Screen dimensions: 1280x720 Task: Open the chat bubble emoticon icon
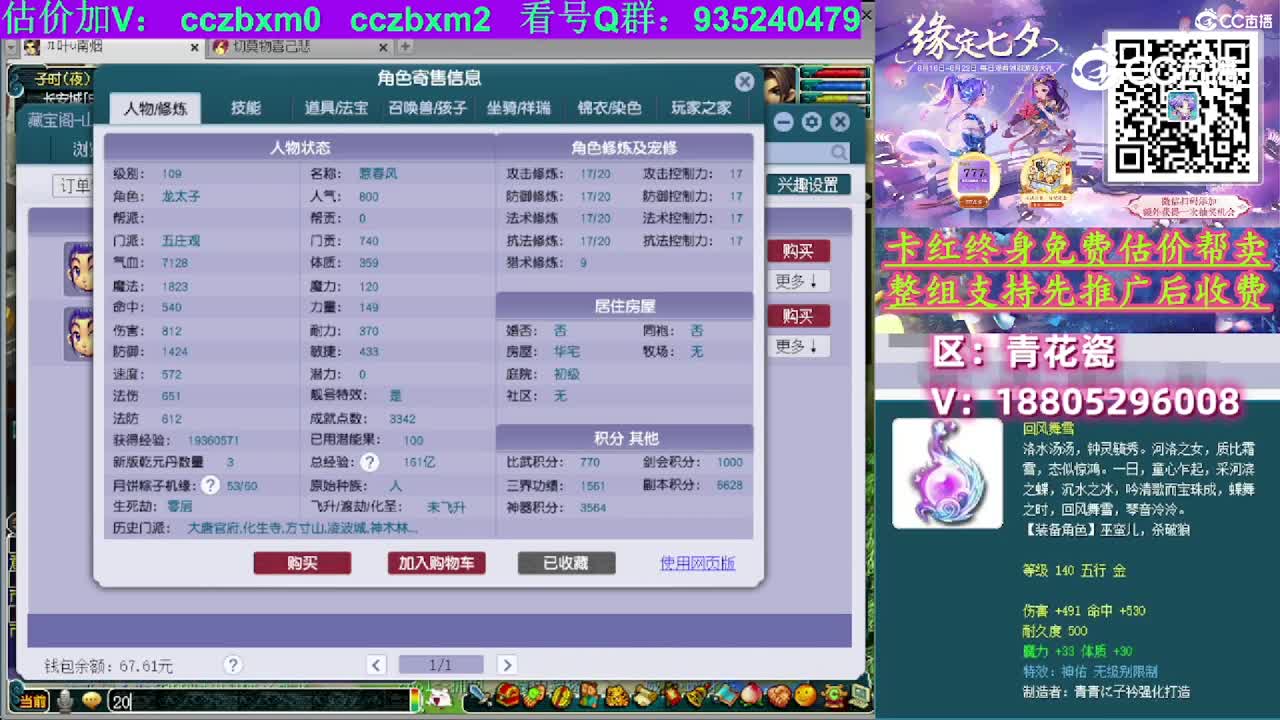tap(92, 700)
